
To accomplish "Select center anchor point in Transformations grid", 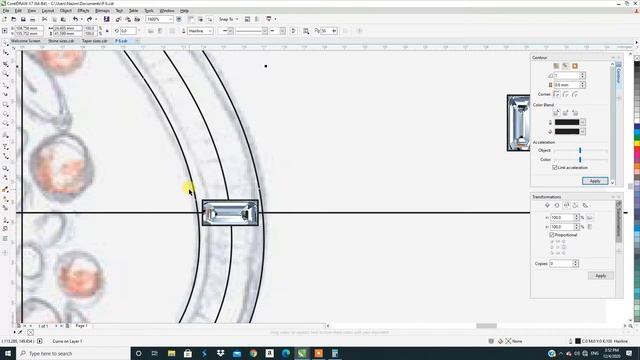I will (558, 247).
